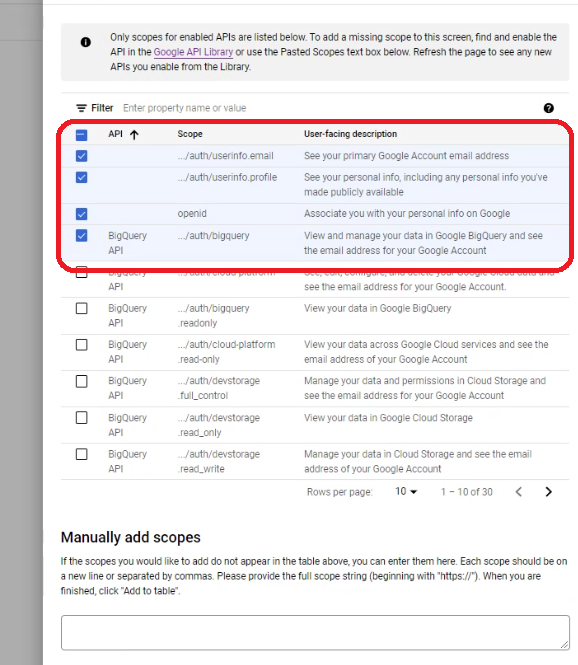Go to previous page of scopes
The width and height of the screenshot is (578, 665).
coord(519,492)
